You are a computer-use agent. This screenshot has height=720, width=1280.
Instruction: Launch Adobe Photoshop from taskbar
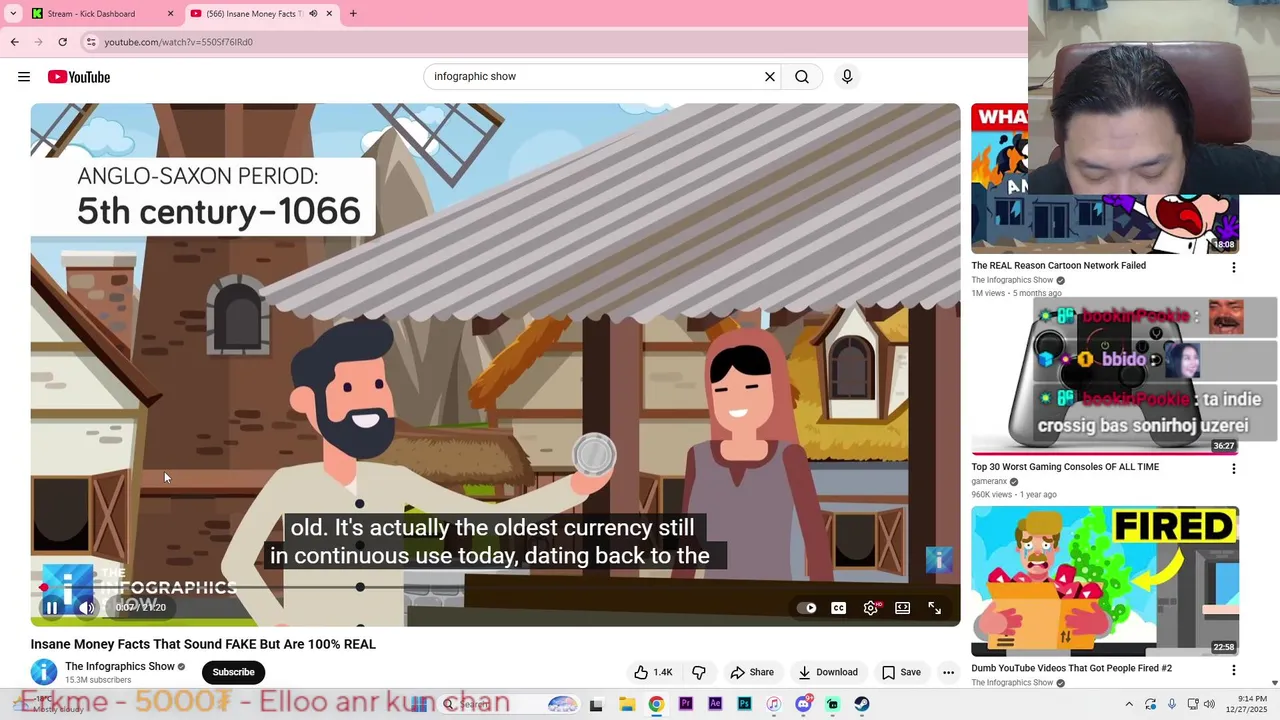(744, 704)
